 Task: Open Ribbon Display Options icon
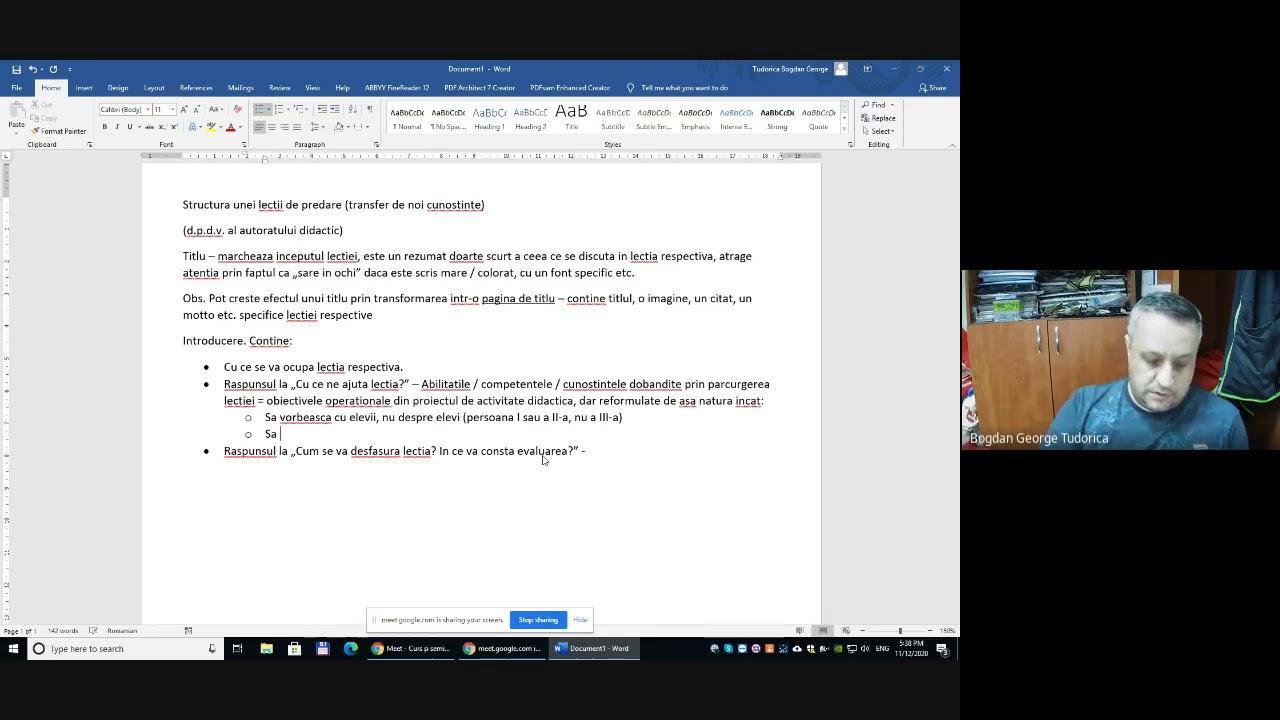[x=867, y=69]
